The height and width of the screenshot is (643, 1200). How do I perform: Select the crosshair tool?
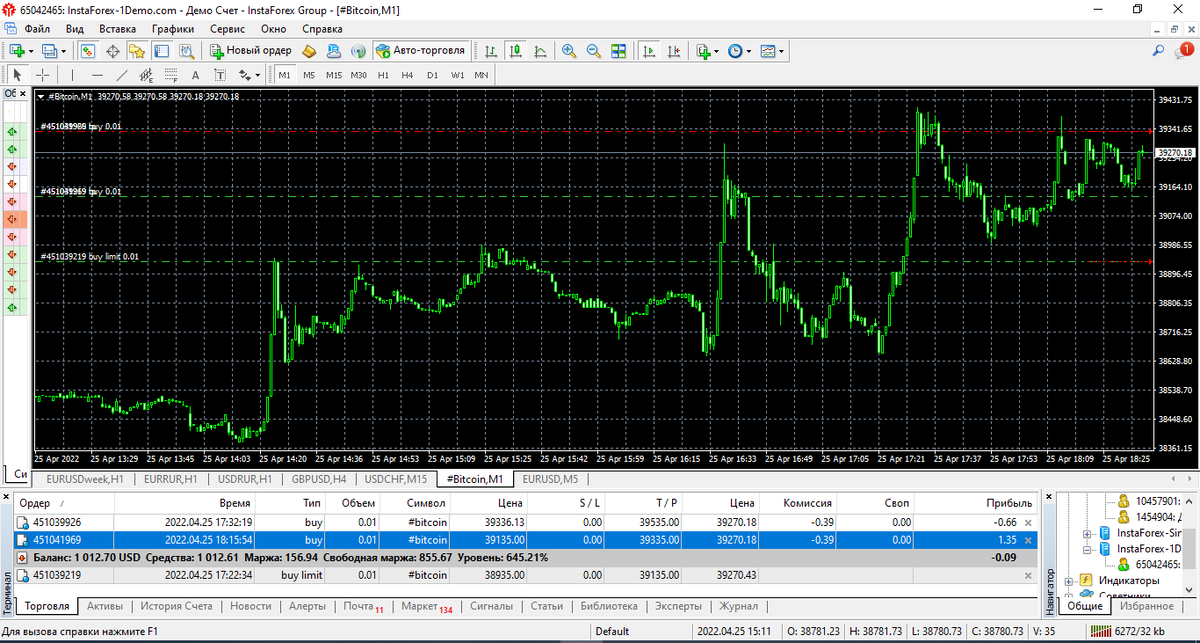point(42,74)
